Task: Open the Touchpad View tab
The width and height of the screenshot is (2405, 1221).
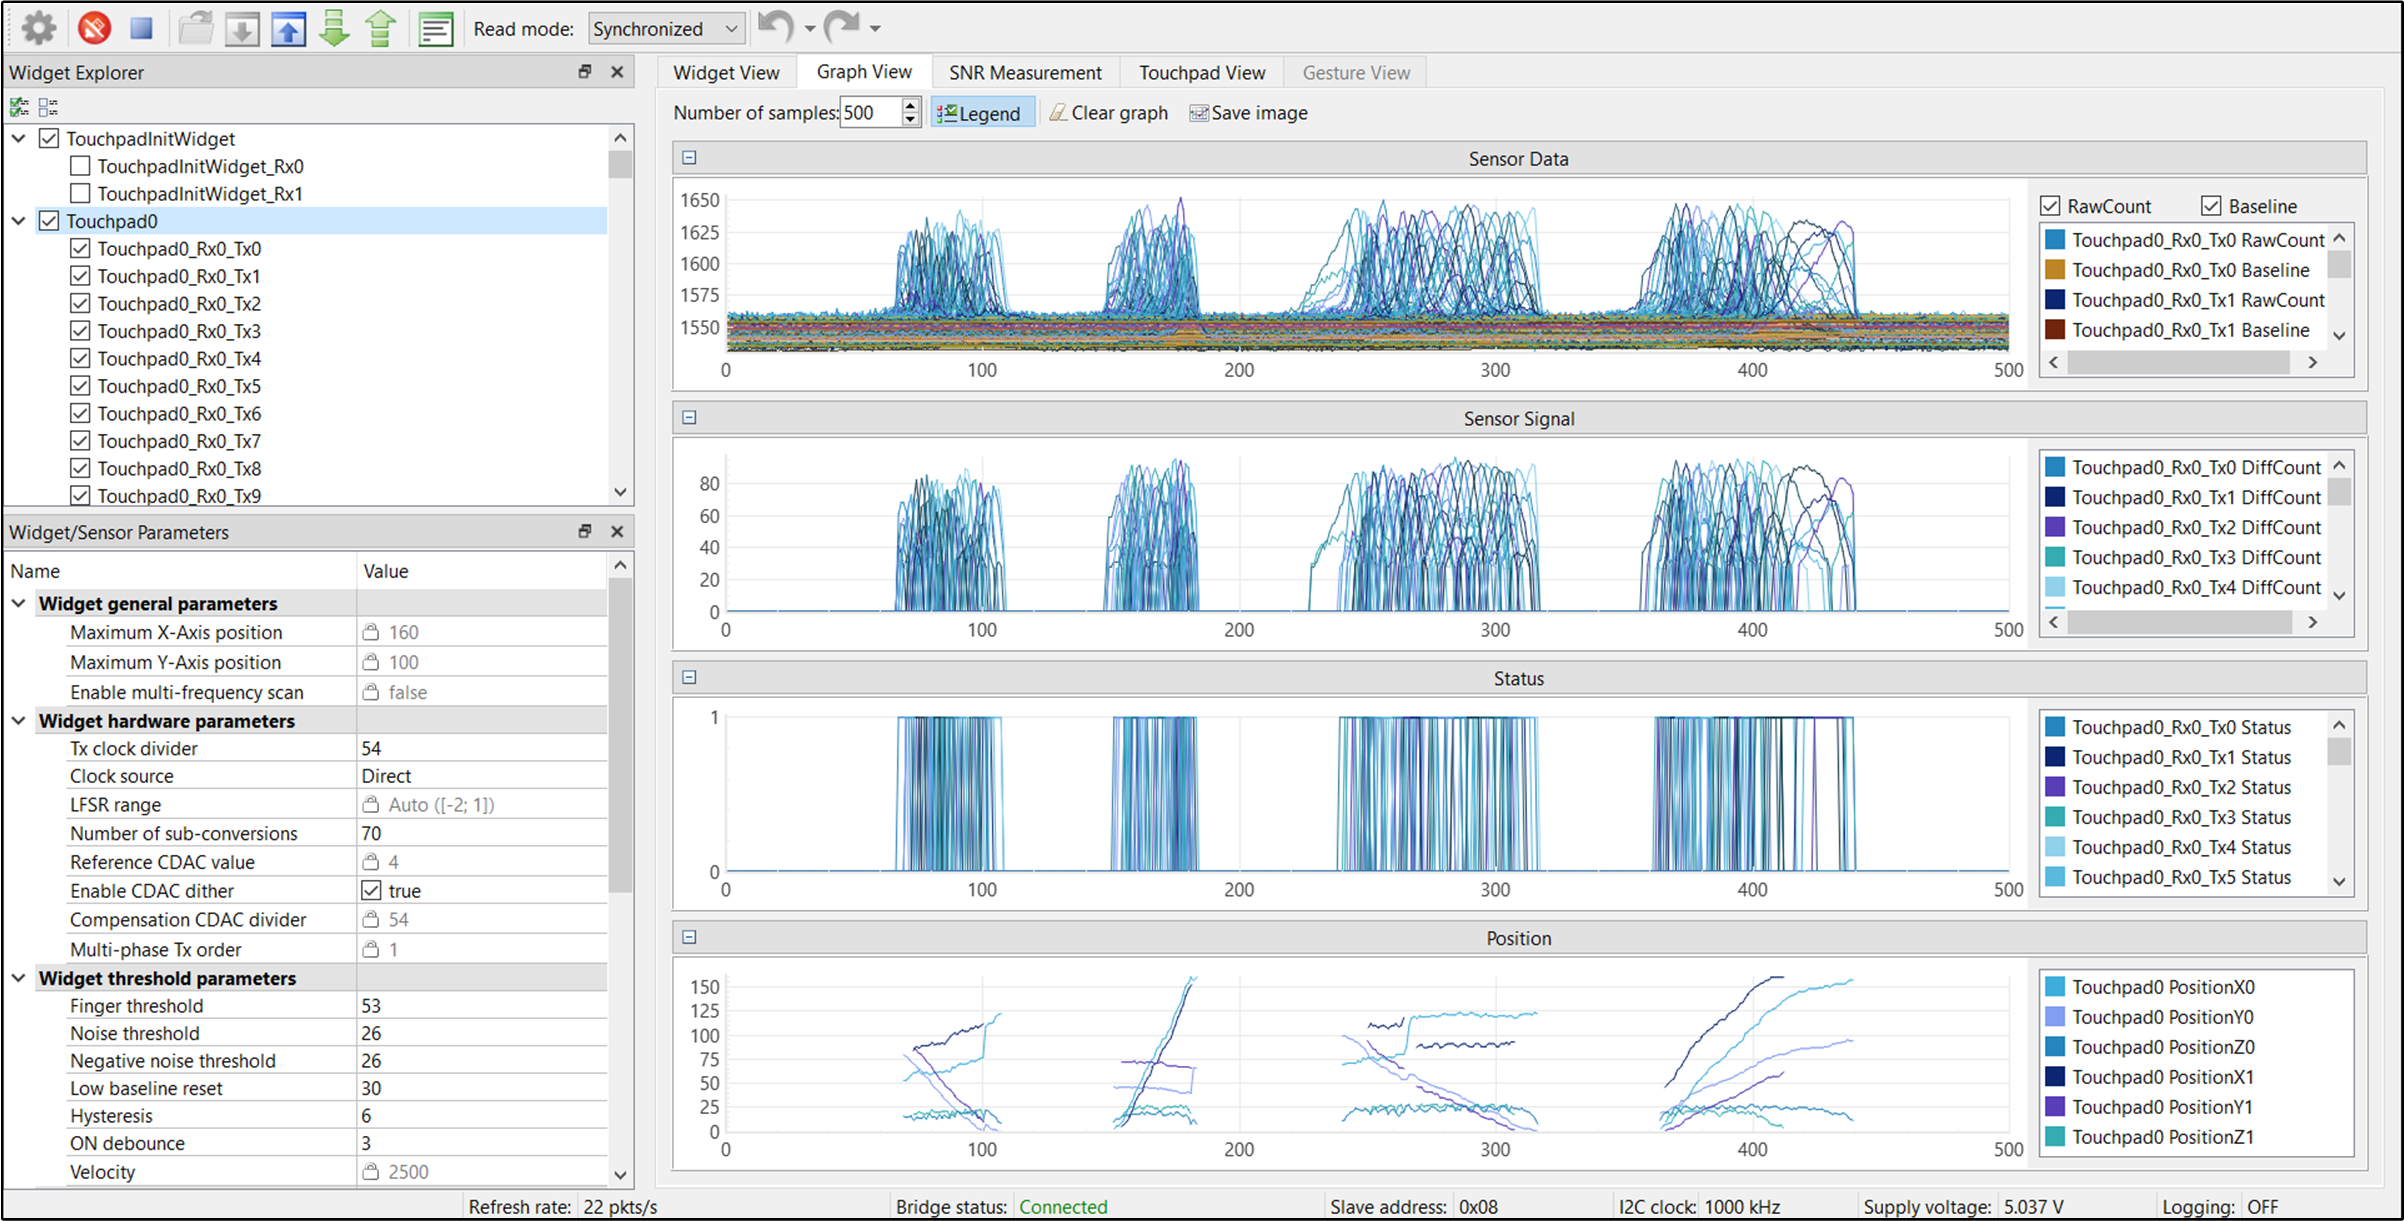Action: (1202, 72)
